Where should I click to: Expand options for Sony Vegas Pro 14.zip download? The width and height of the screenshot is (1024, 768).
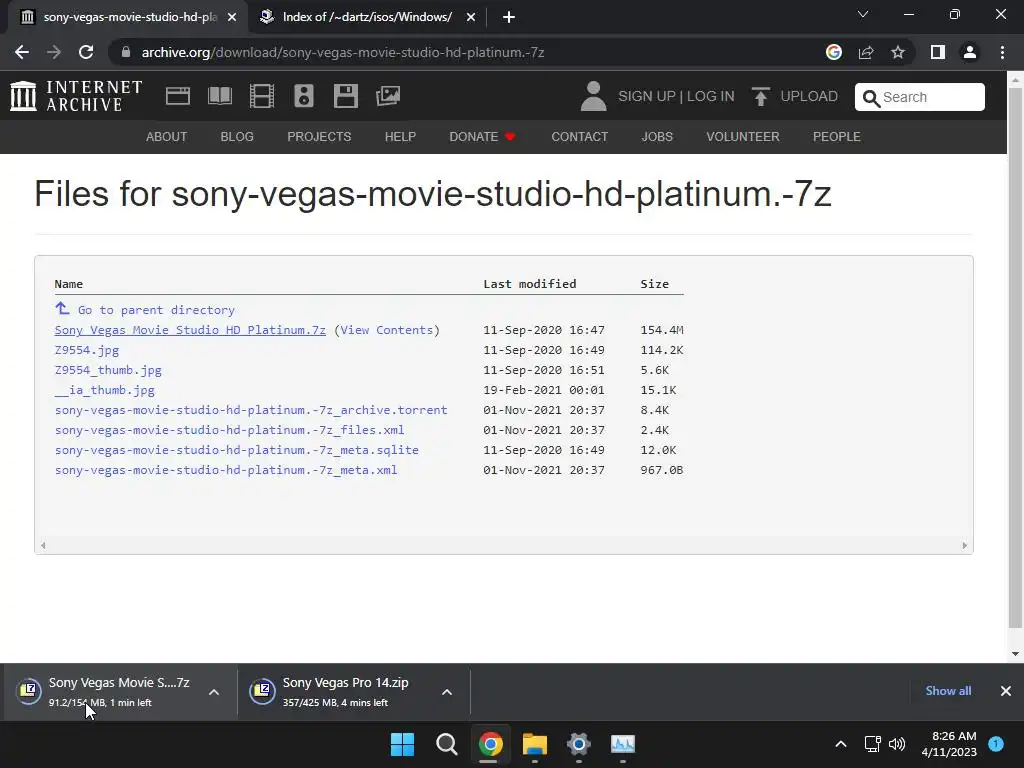pos(447,692)
